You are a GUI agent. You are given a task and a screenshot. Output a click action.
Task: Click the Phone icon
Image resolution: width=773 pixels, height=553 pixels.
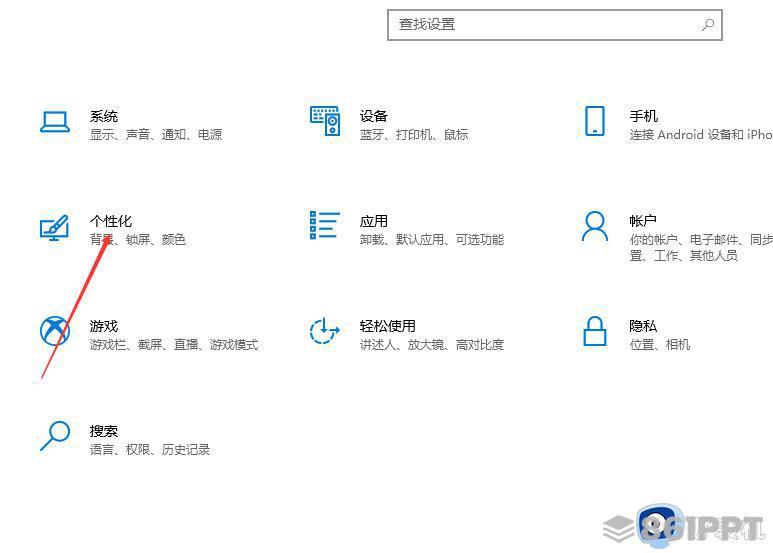(595, 121)
